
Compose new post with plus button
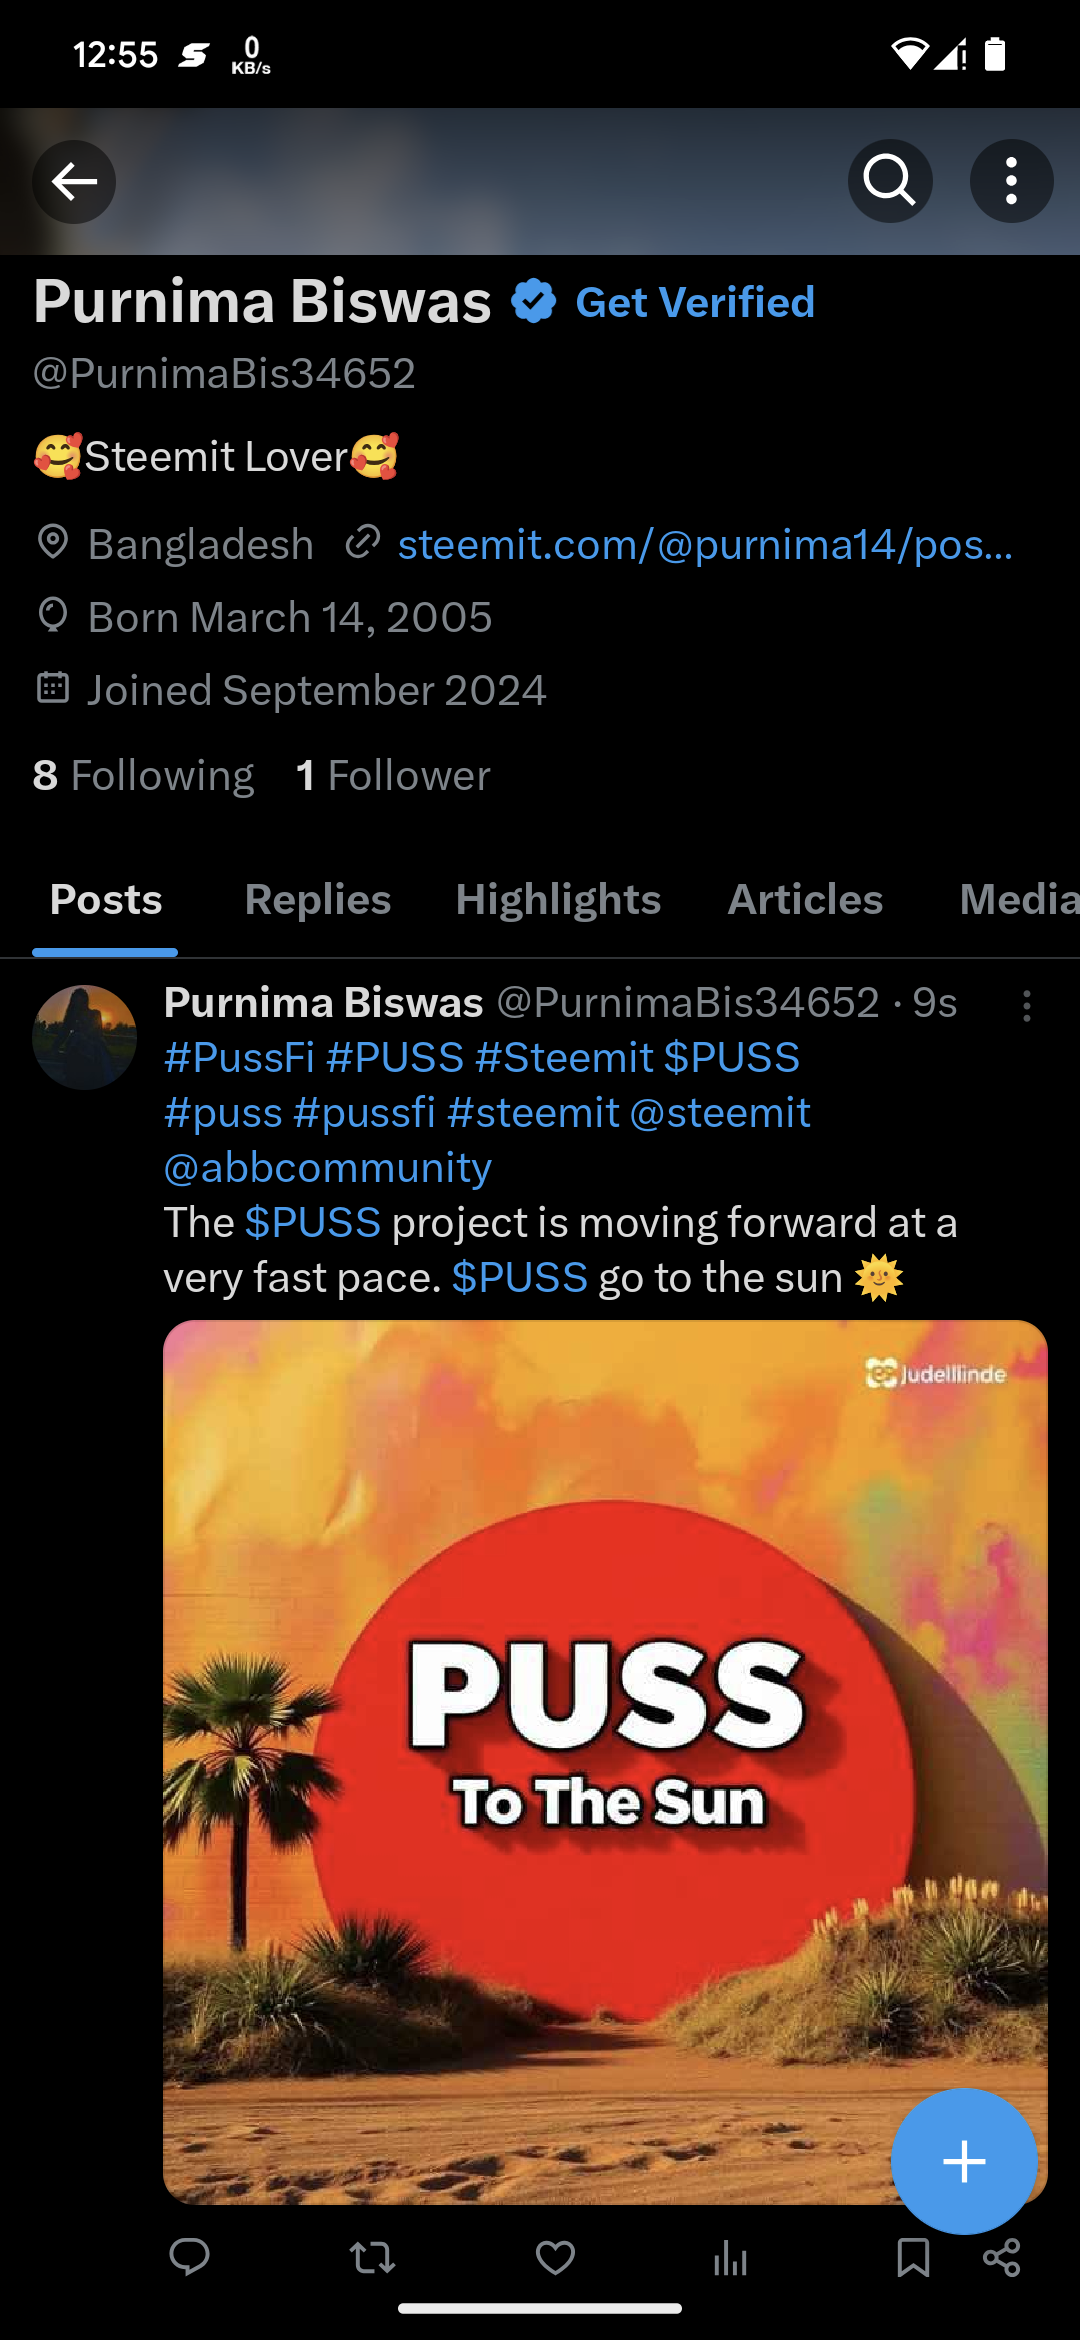964,2161
